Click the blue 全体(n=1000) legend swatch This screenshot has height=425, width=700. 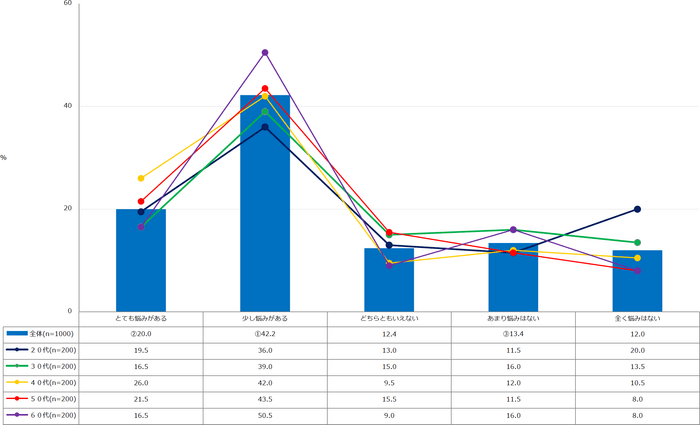(x=17, y=333)
